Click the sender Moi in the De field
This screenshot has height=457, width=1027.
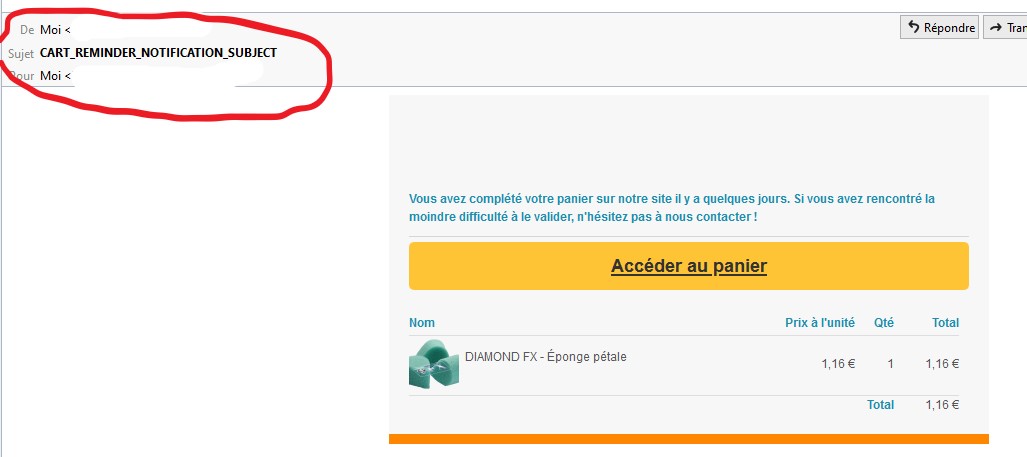click(50, 29)
